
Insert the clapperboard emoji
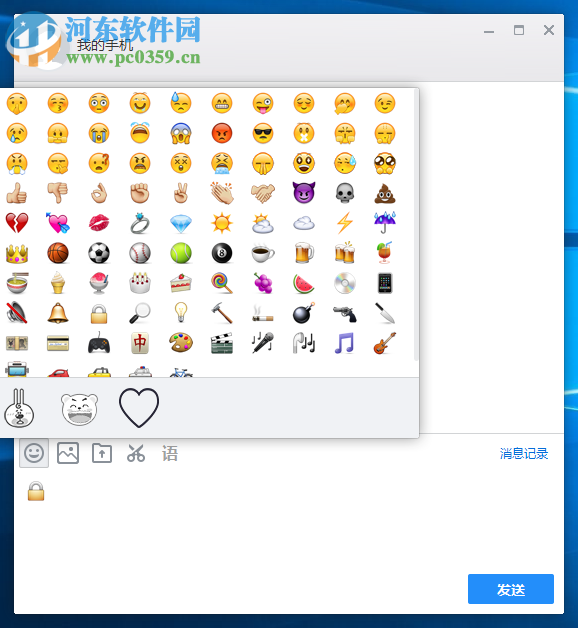pyautogui.click(x=222, y=343)
